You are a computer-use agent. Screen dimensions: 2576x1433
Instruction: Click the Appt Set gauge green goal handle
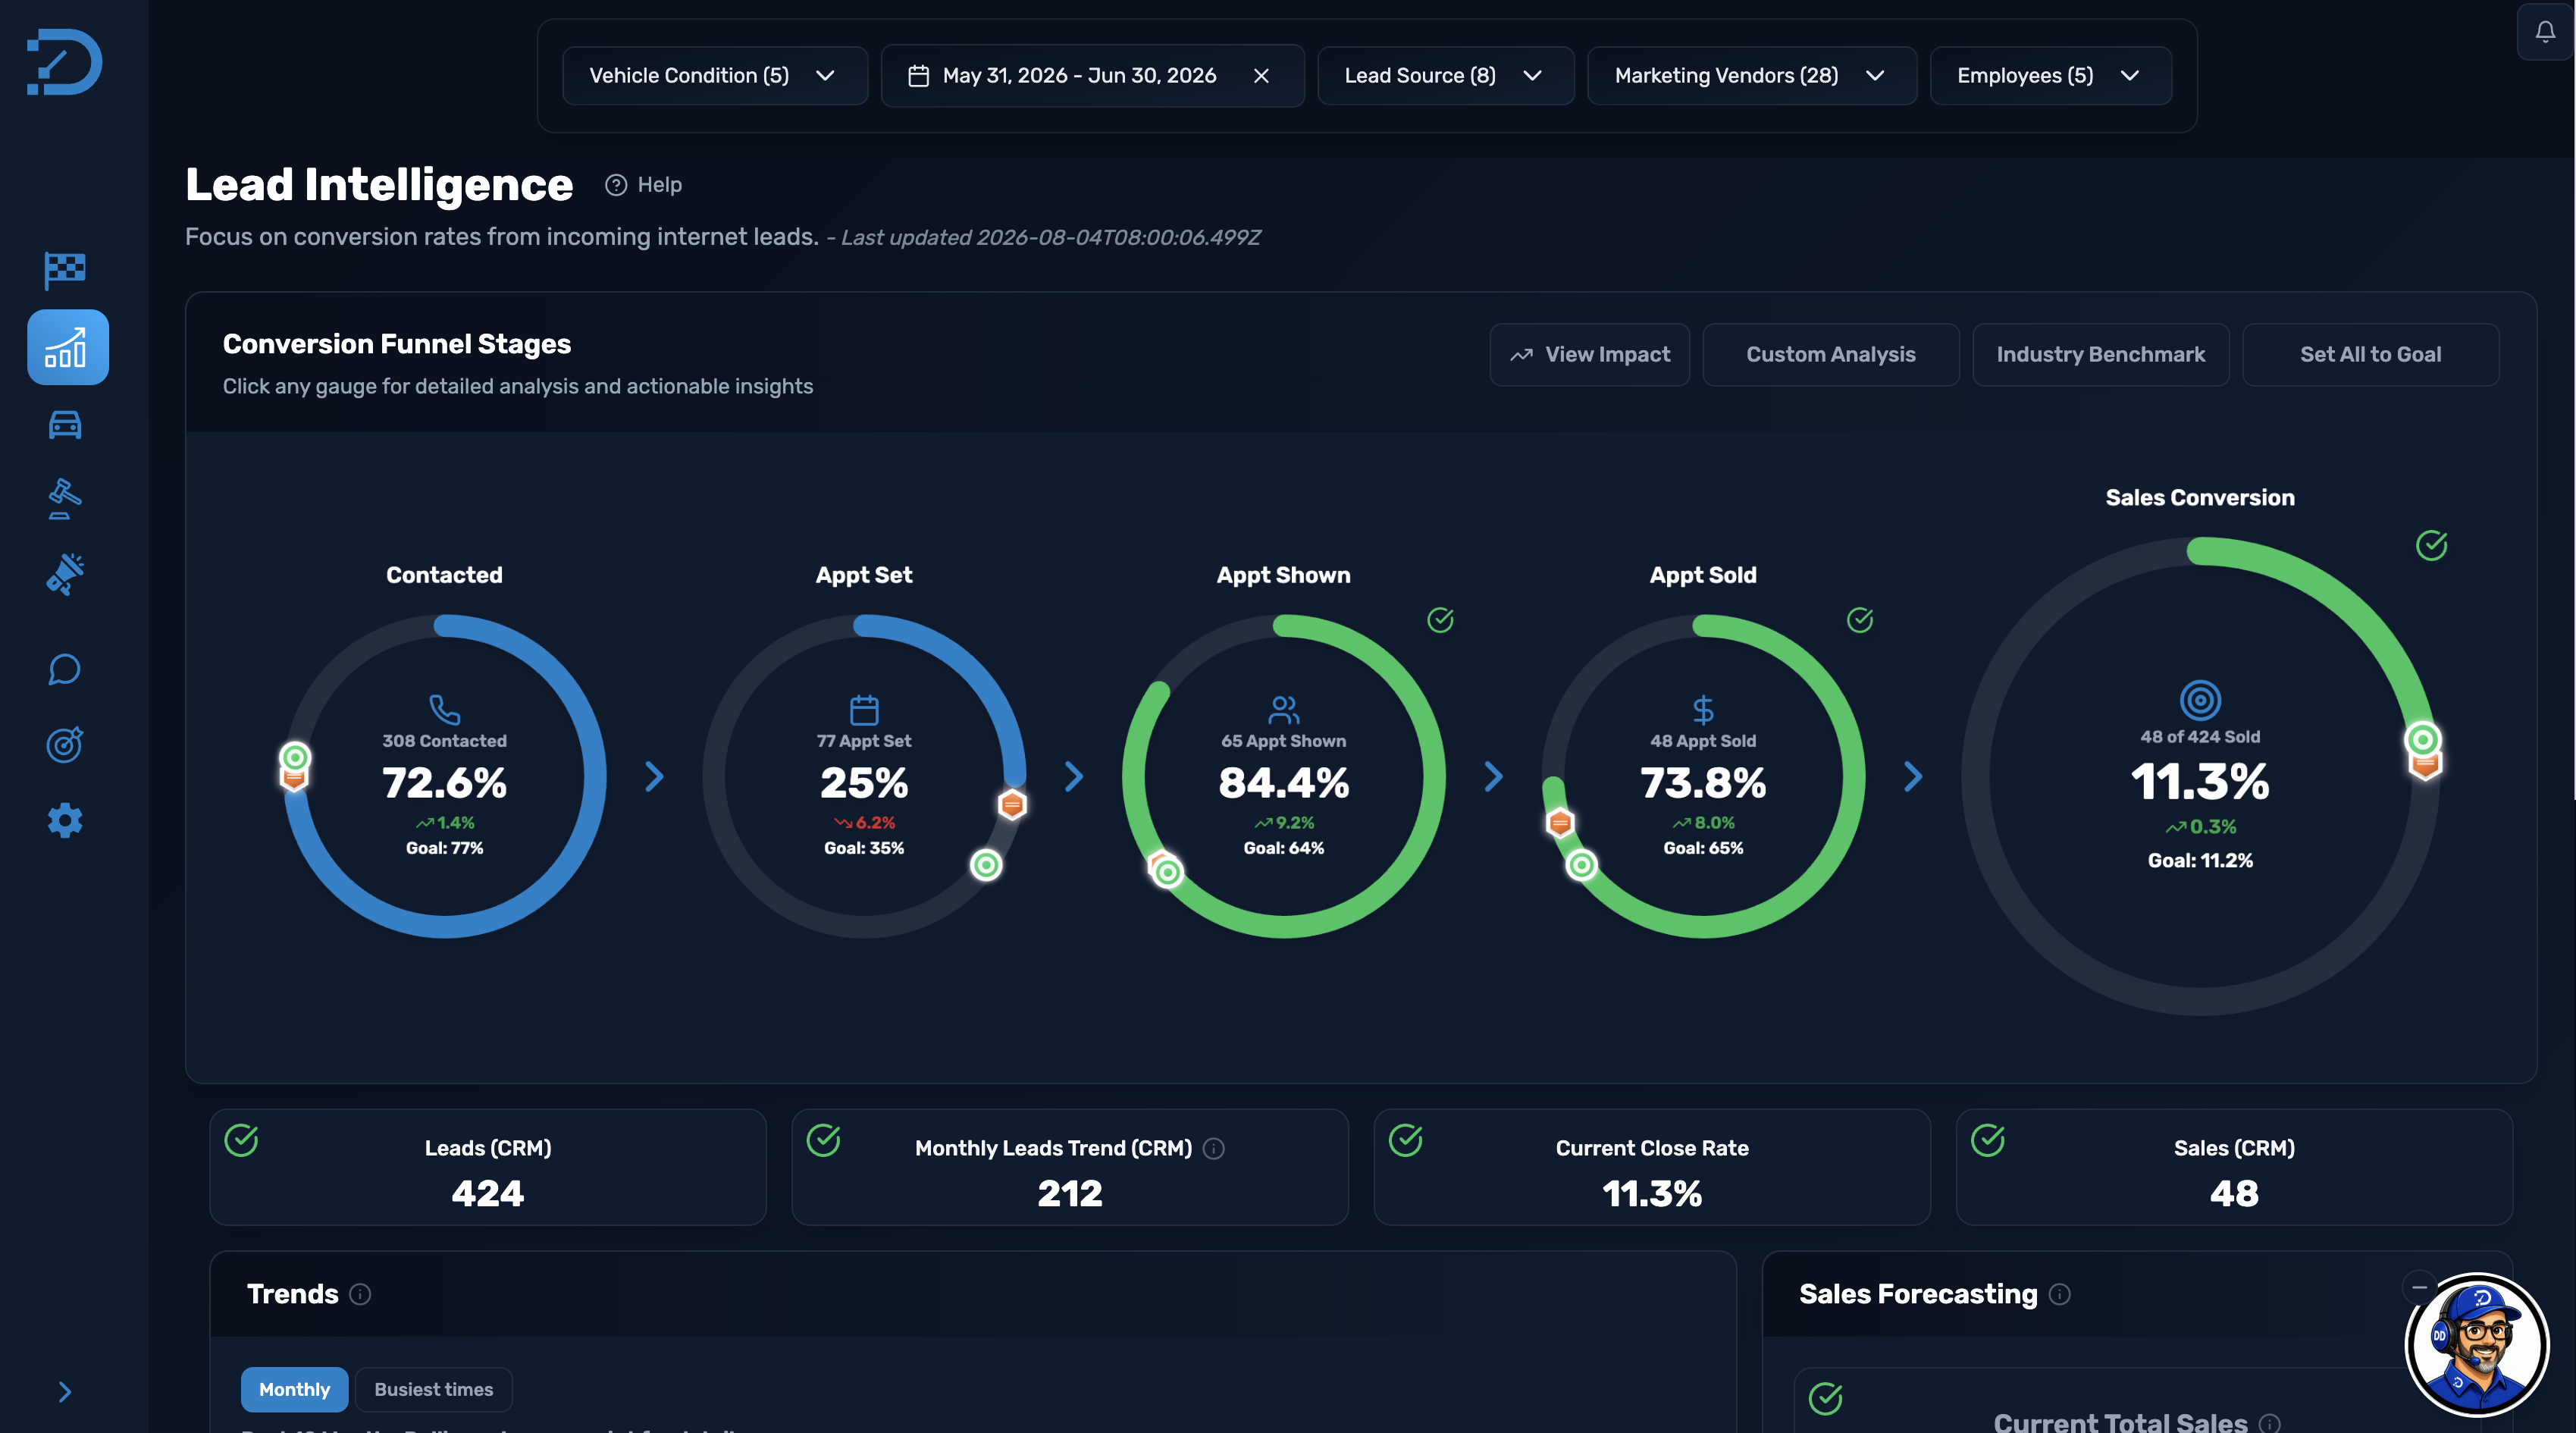[986, 864]
